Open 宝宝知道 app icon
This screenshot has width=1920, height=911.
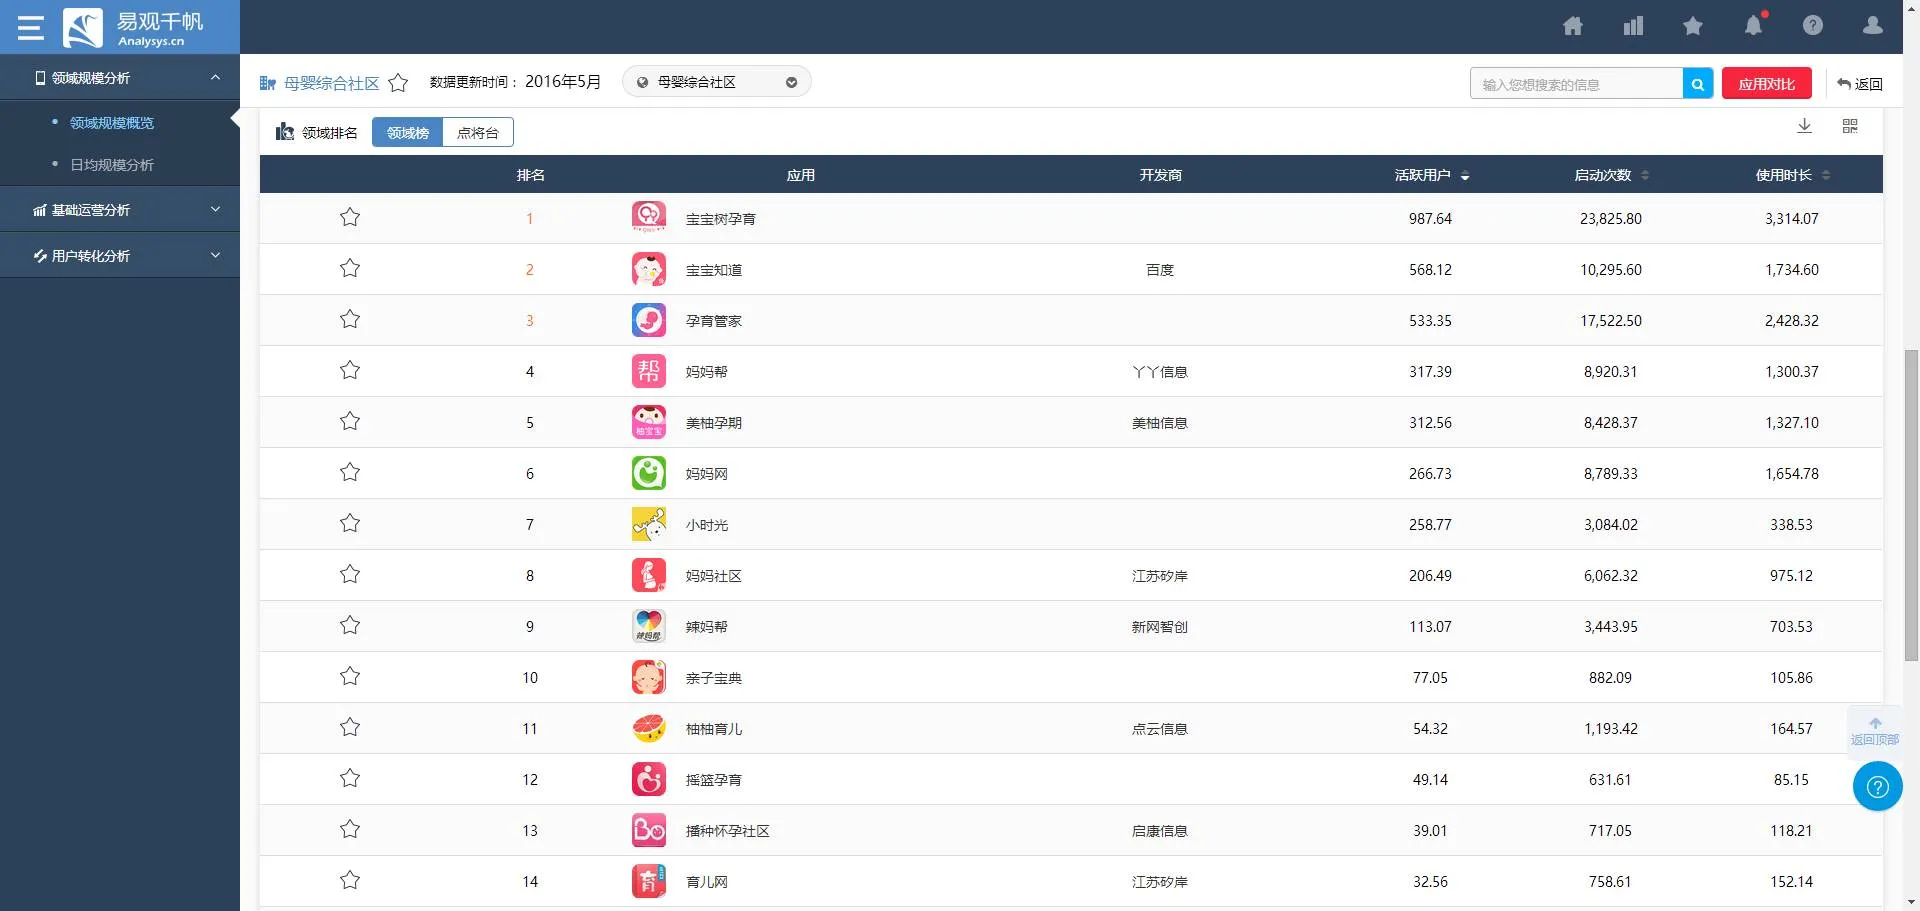[x=649, y=269]
